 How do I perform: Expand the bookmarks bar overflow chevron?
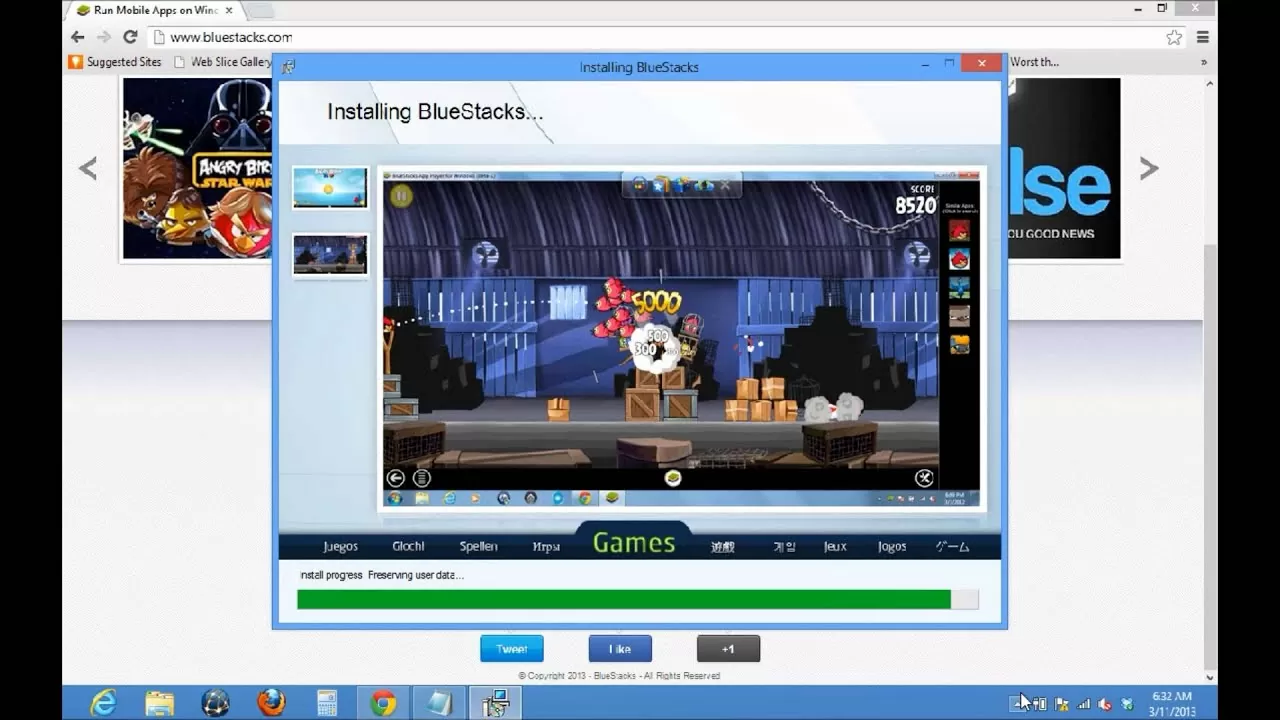pyautogui.click(x=1203, y=62)
